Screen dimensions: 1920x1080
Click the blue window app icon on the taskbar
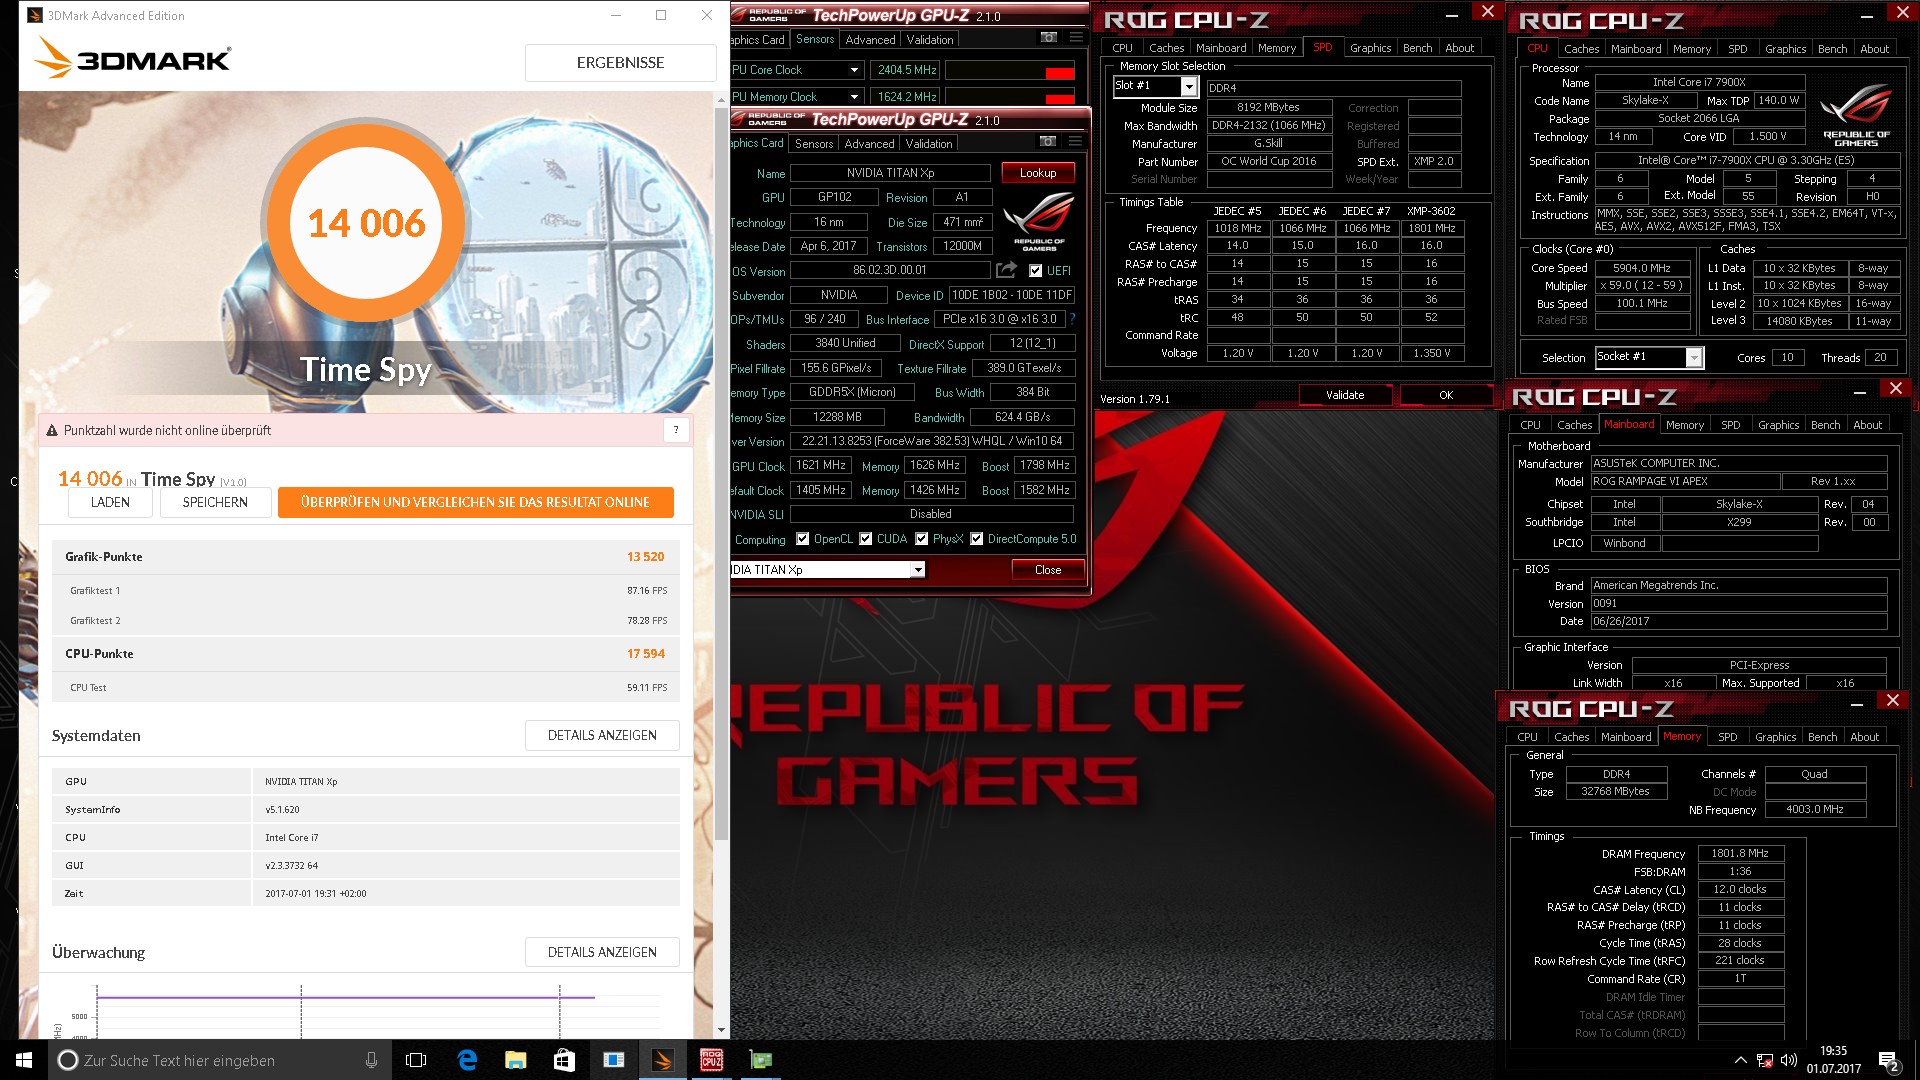[x=613, y=1060]
